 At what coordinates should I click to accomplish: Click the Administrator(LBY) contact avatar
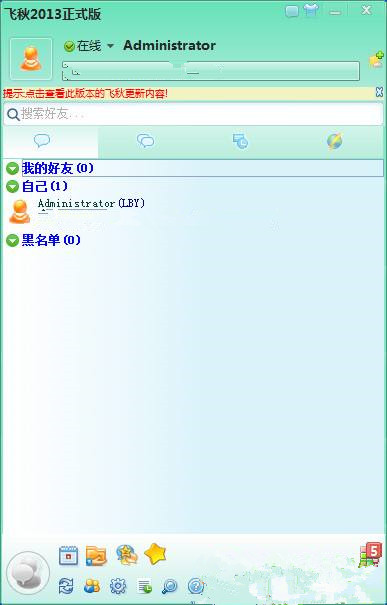click(x=20, y=212)
